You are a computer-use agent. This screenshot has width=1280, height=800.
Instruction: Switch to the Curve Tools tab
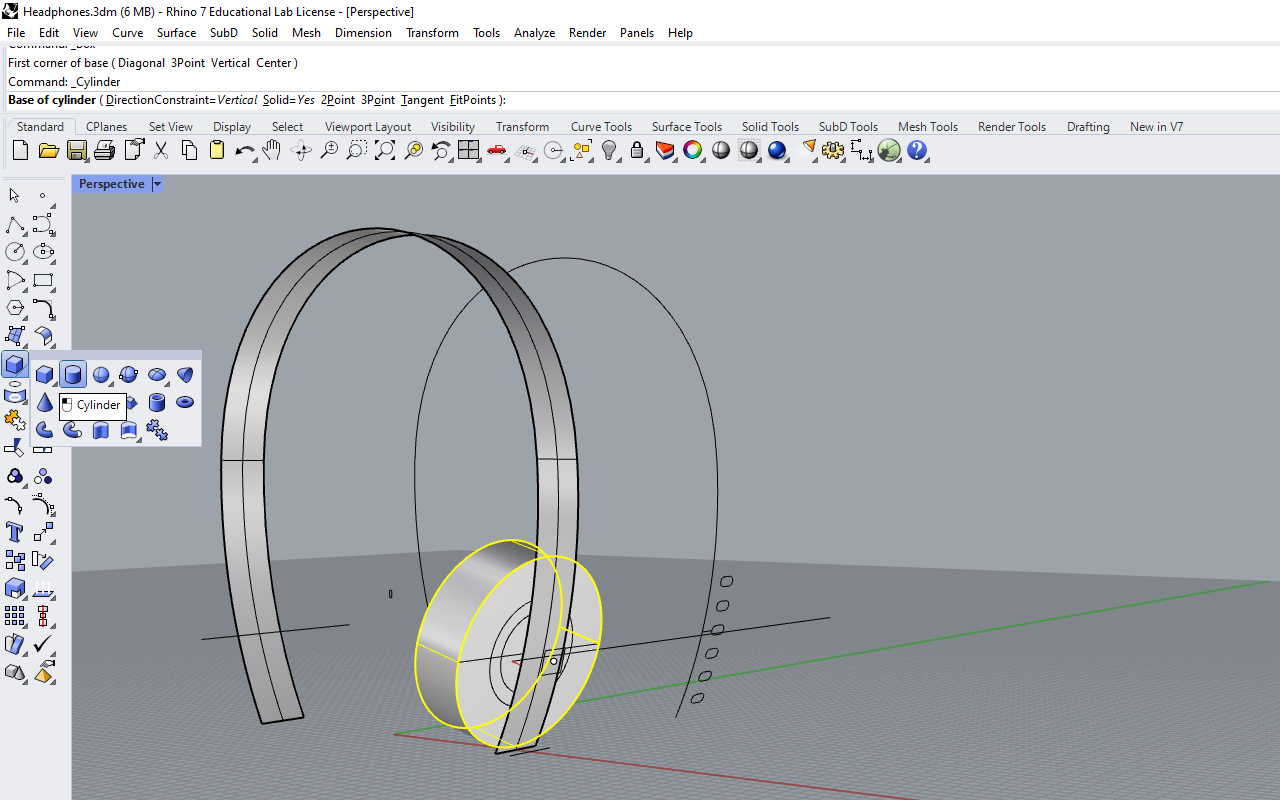[x=602, y=127]
